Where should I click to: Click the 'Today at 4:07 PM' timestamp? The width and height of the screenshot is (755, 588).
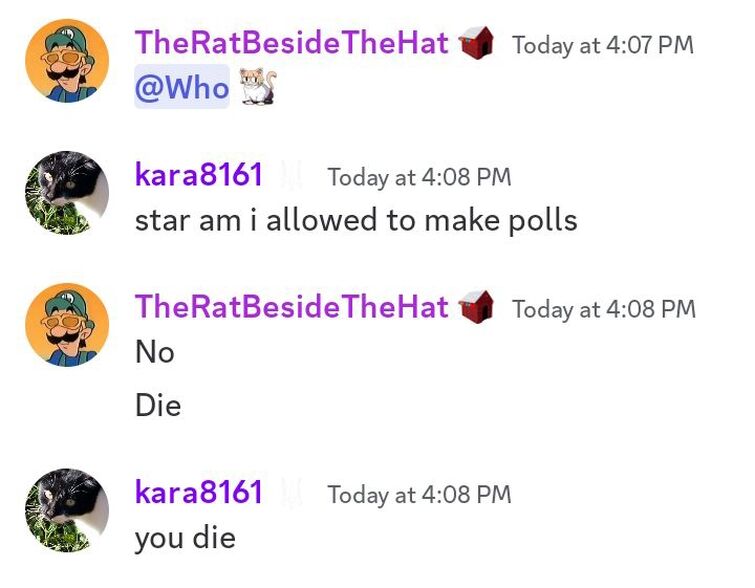(603, 45)
